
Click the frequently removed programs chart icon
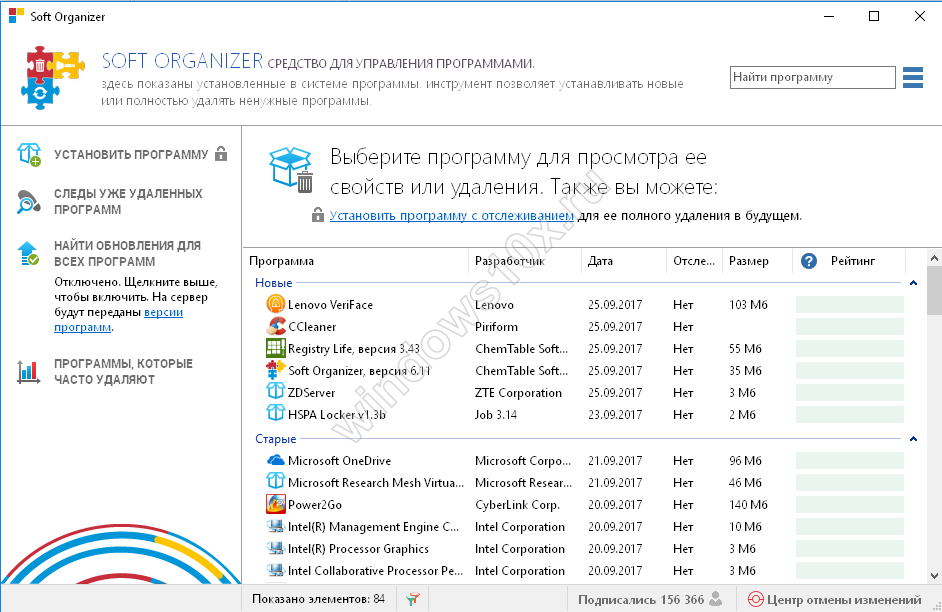pos(28,372)
